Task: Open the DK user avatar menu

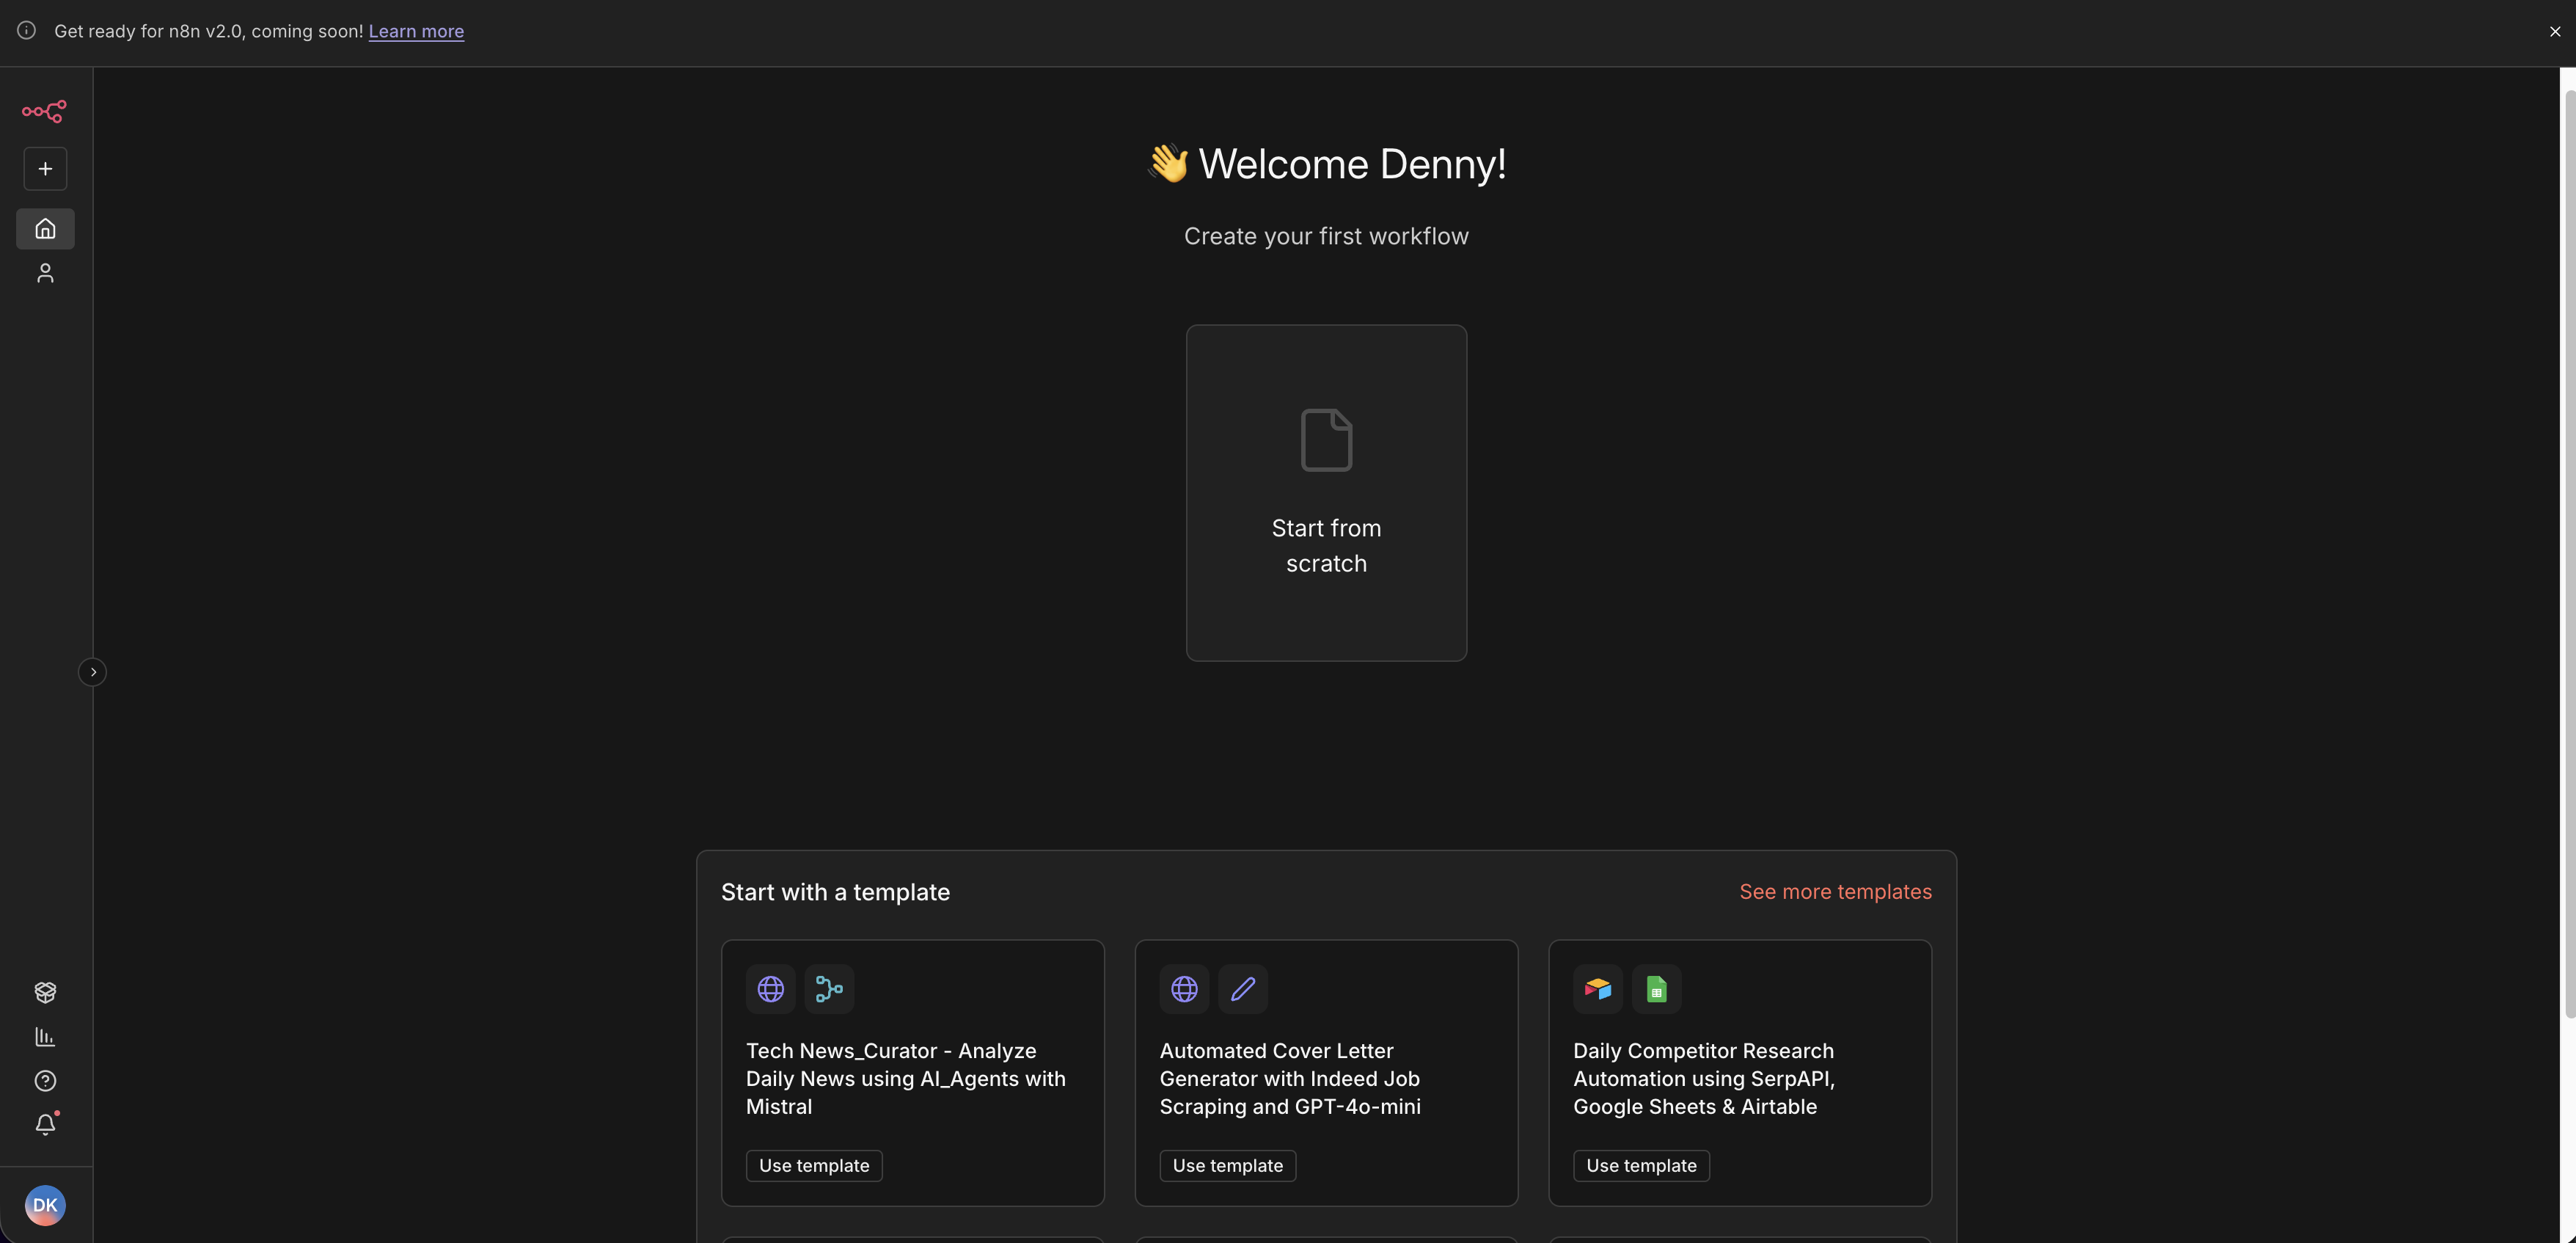Action: pos(44,1205)
